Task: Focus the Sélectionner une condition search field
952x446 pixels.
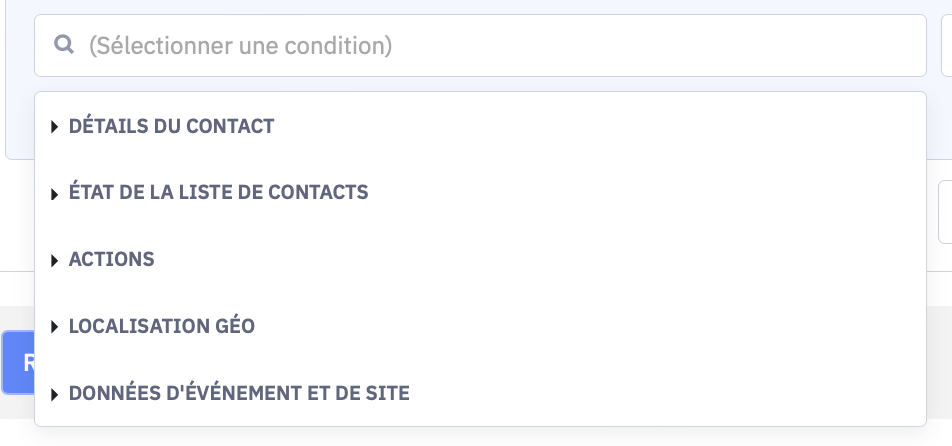Action: pos(480,46)
